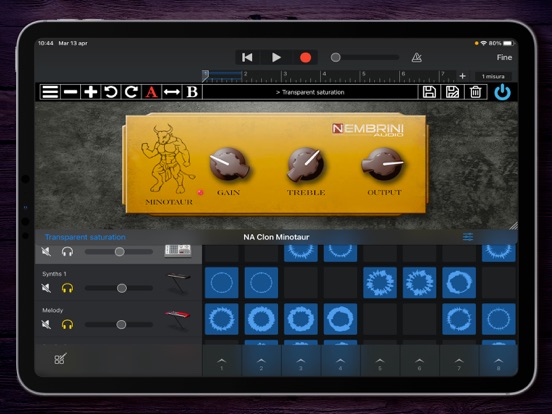
Task: Open the Transparent saturation preset link
Action: tap(85, 237)
